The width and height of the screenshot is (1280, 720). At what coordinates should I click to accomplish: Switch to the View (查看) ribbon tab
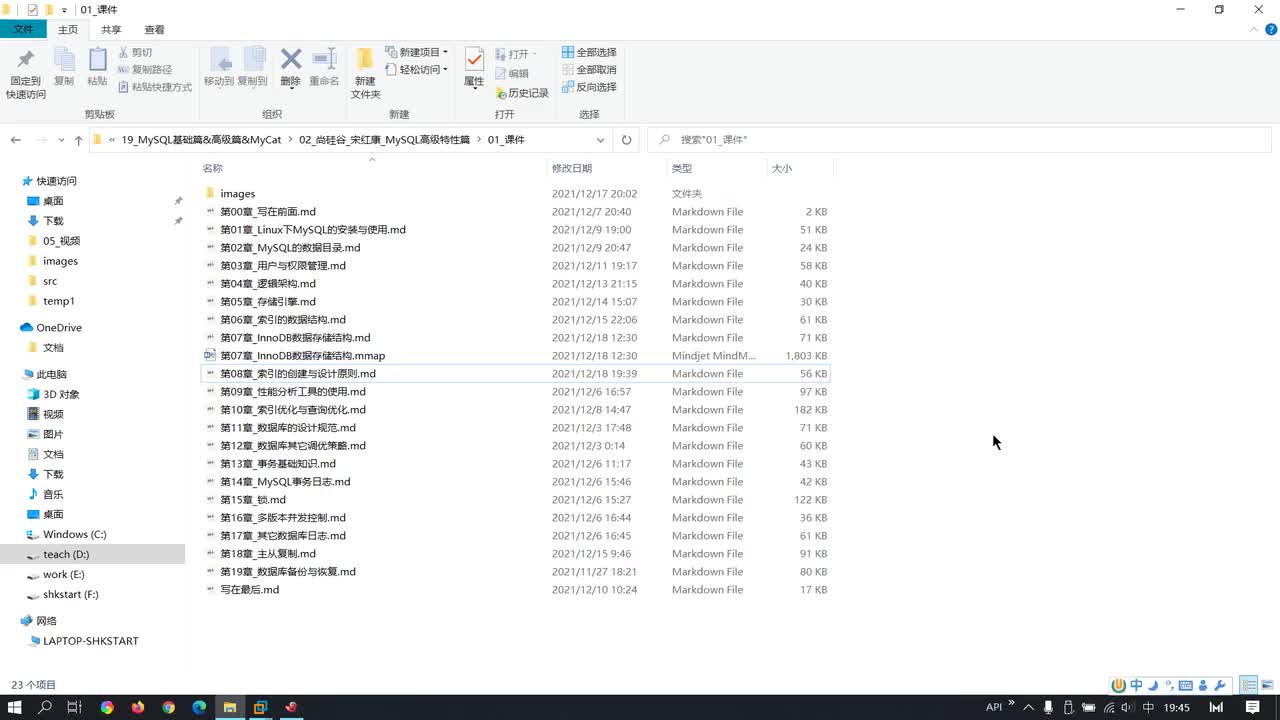tap(155, 30)
